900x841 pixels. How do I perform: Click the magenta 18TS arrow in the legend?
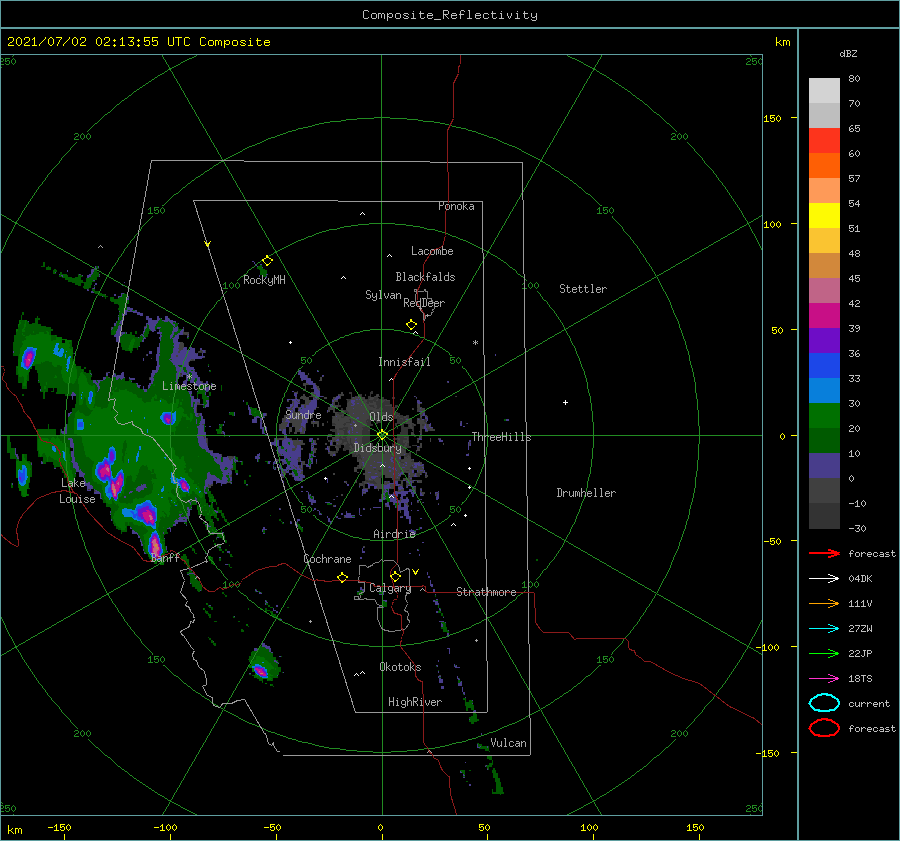point(824,679)
